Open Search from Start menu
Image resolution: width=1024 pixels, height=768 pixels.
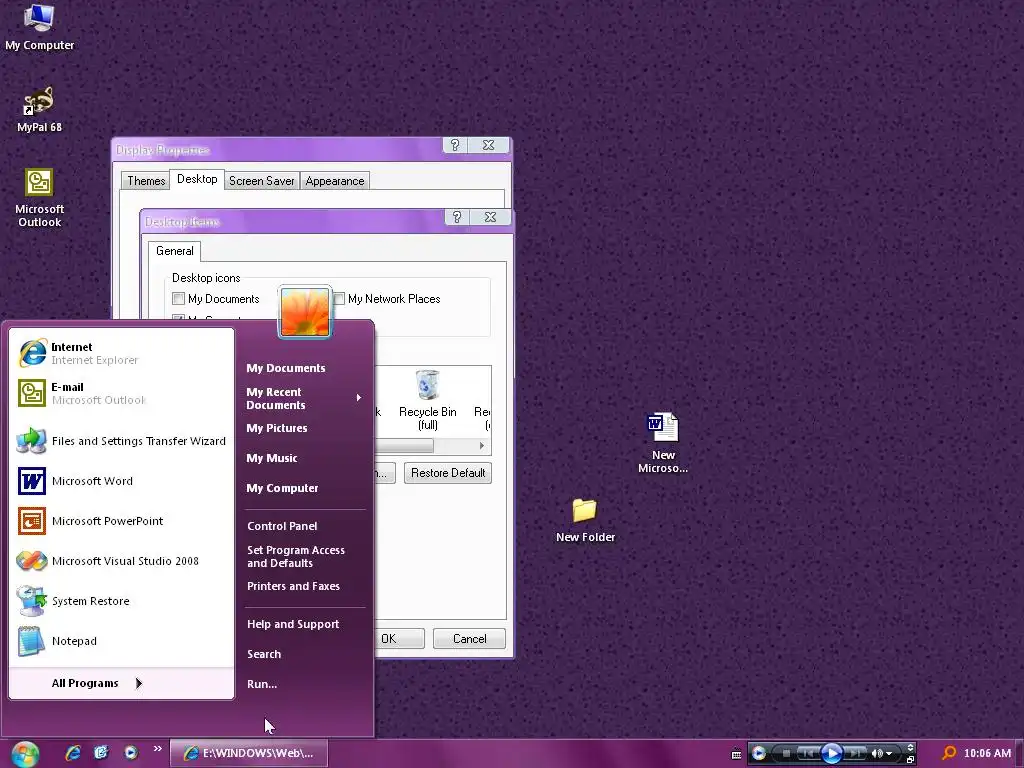[264, 654]
